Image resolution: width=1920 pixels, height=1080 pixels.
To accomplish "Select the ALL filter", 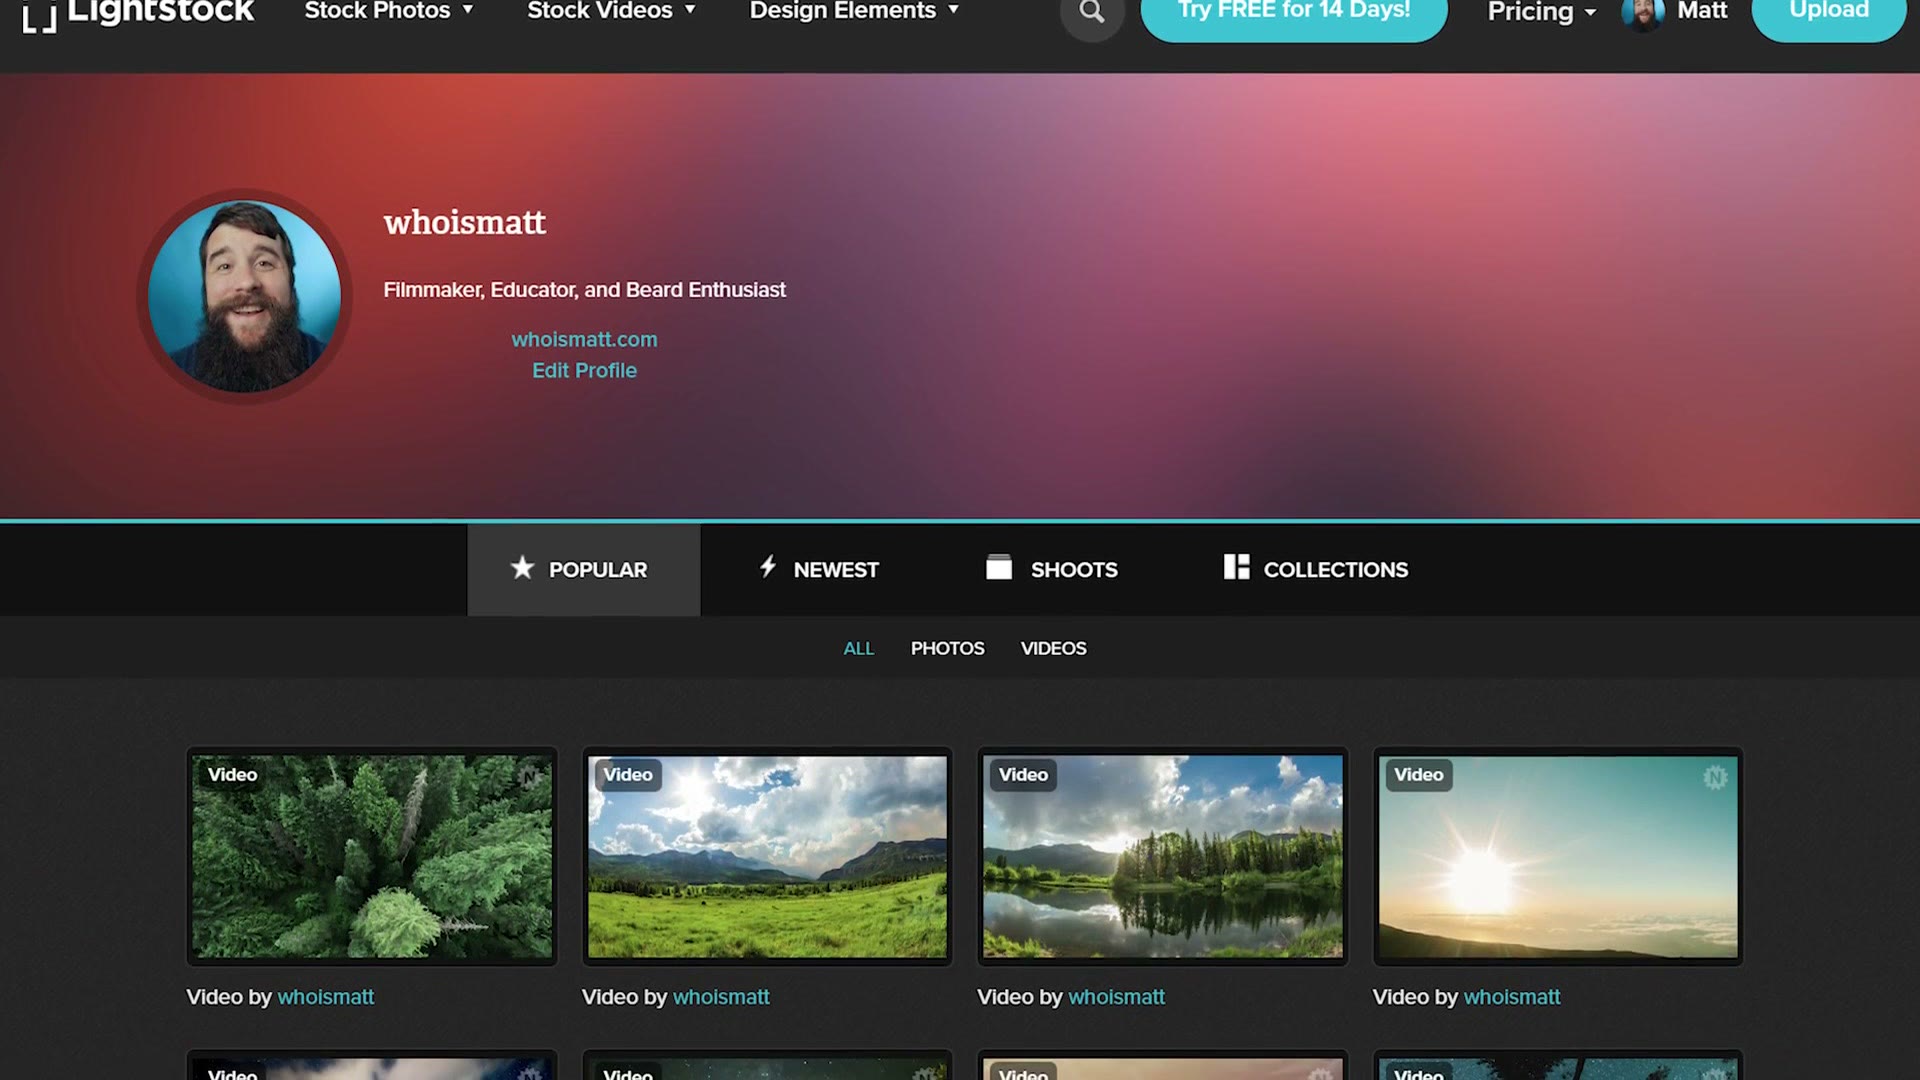I will (859, 648).
